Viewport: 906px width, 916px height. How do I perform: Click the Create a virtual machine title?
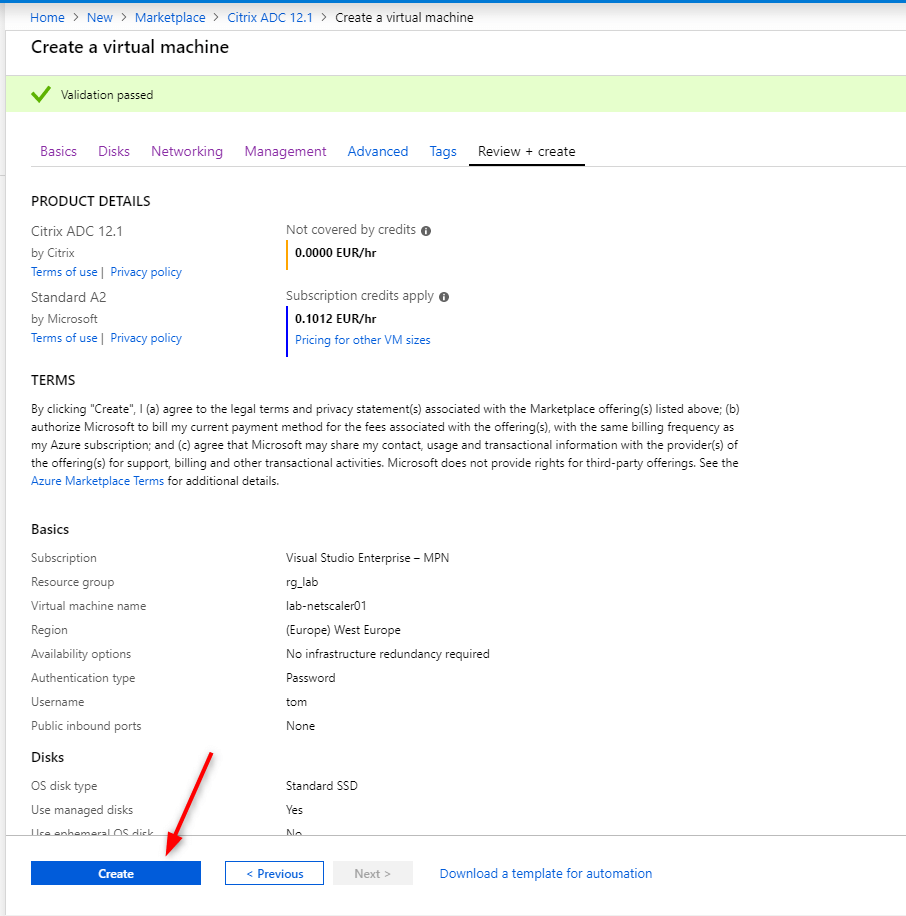[130, 47]
